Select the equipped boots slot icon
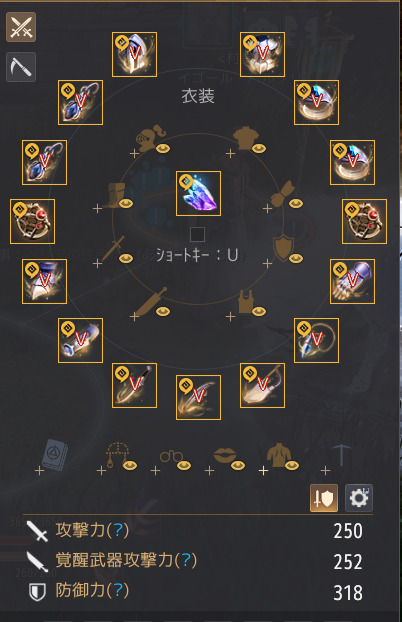Screen dimensions: 402x622 [x=44, y=282]
